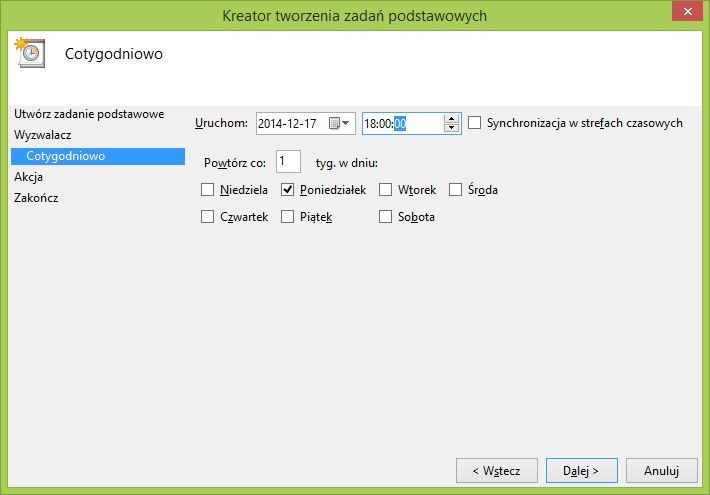This screenshot has width=710, height=495.
Task: Select the Cotygodniowo step in sidebar
Action: click(x=98, y=156)
